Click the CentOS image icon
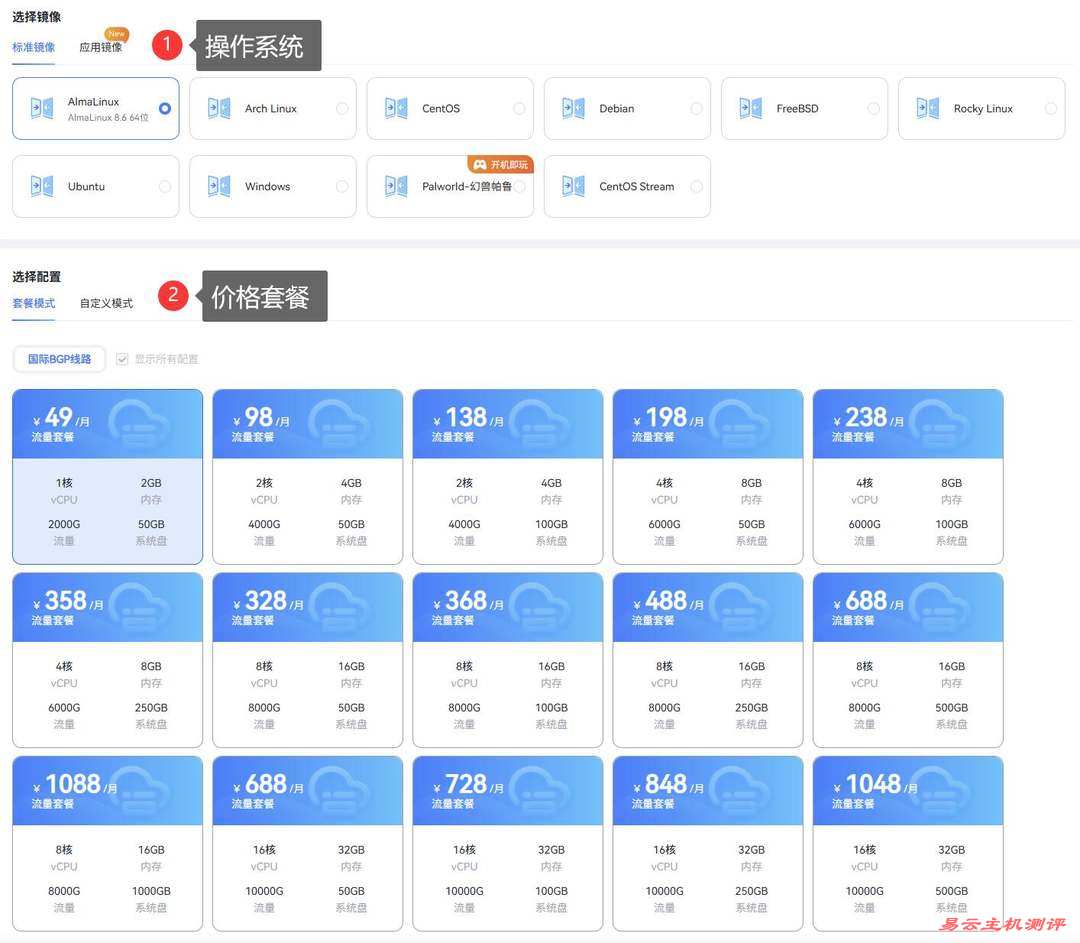The width and height of the screenshot is (1080, 943). coord(396,108)
